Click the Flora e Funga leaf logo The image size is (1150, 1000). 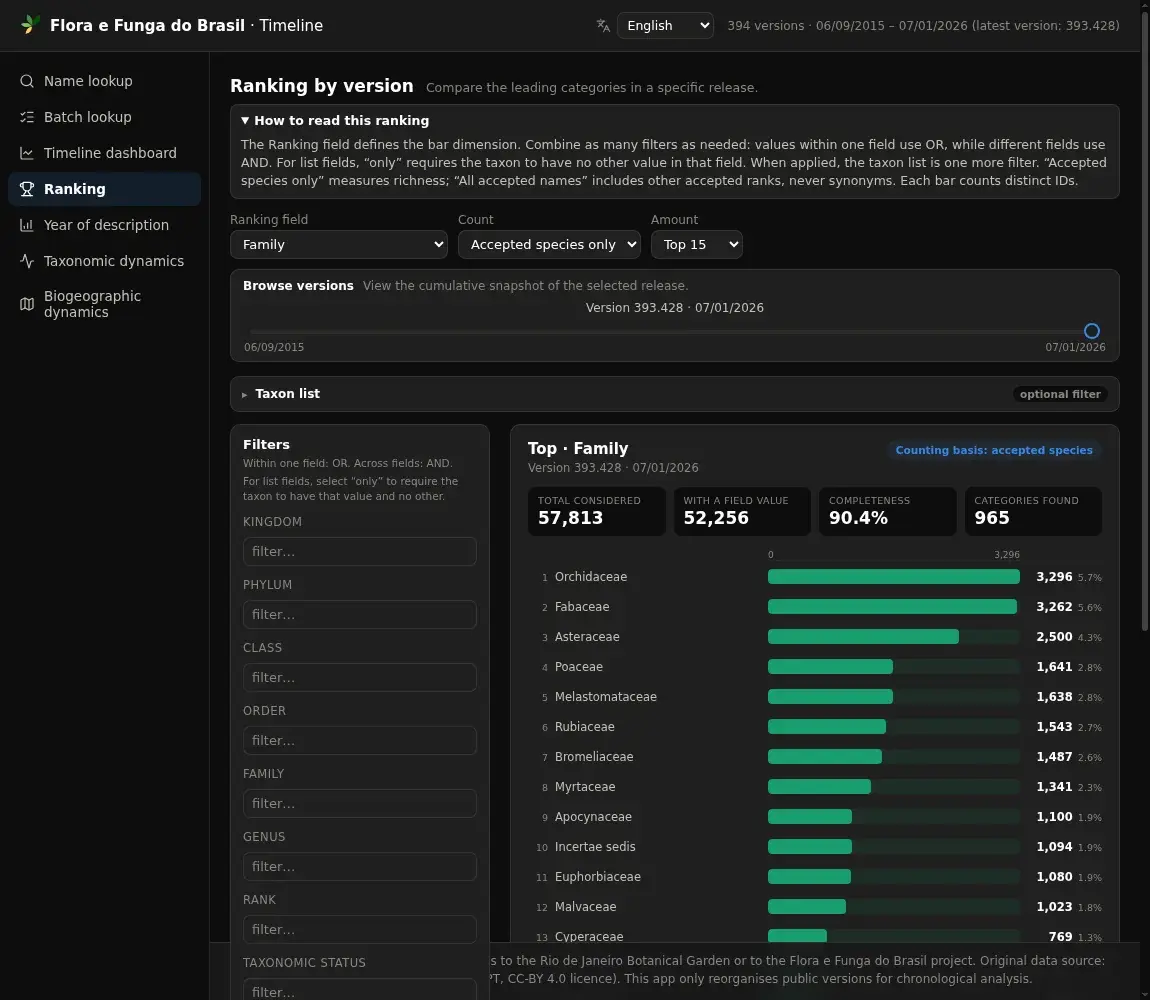point(30,25)
